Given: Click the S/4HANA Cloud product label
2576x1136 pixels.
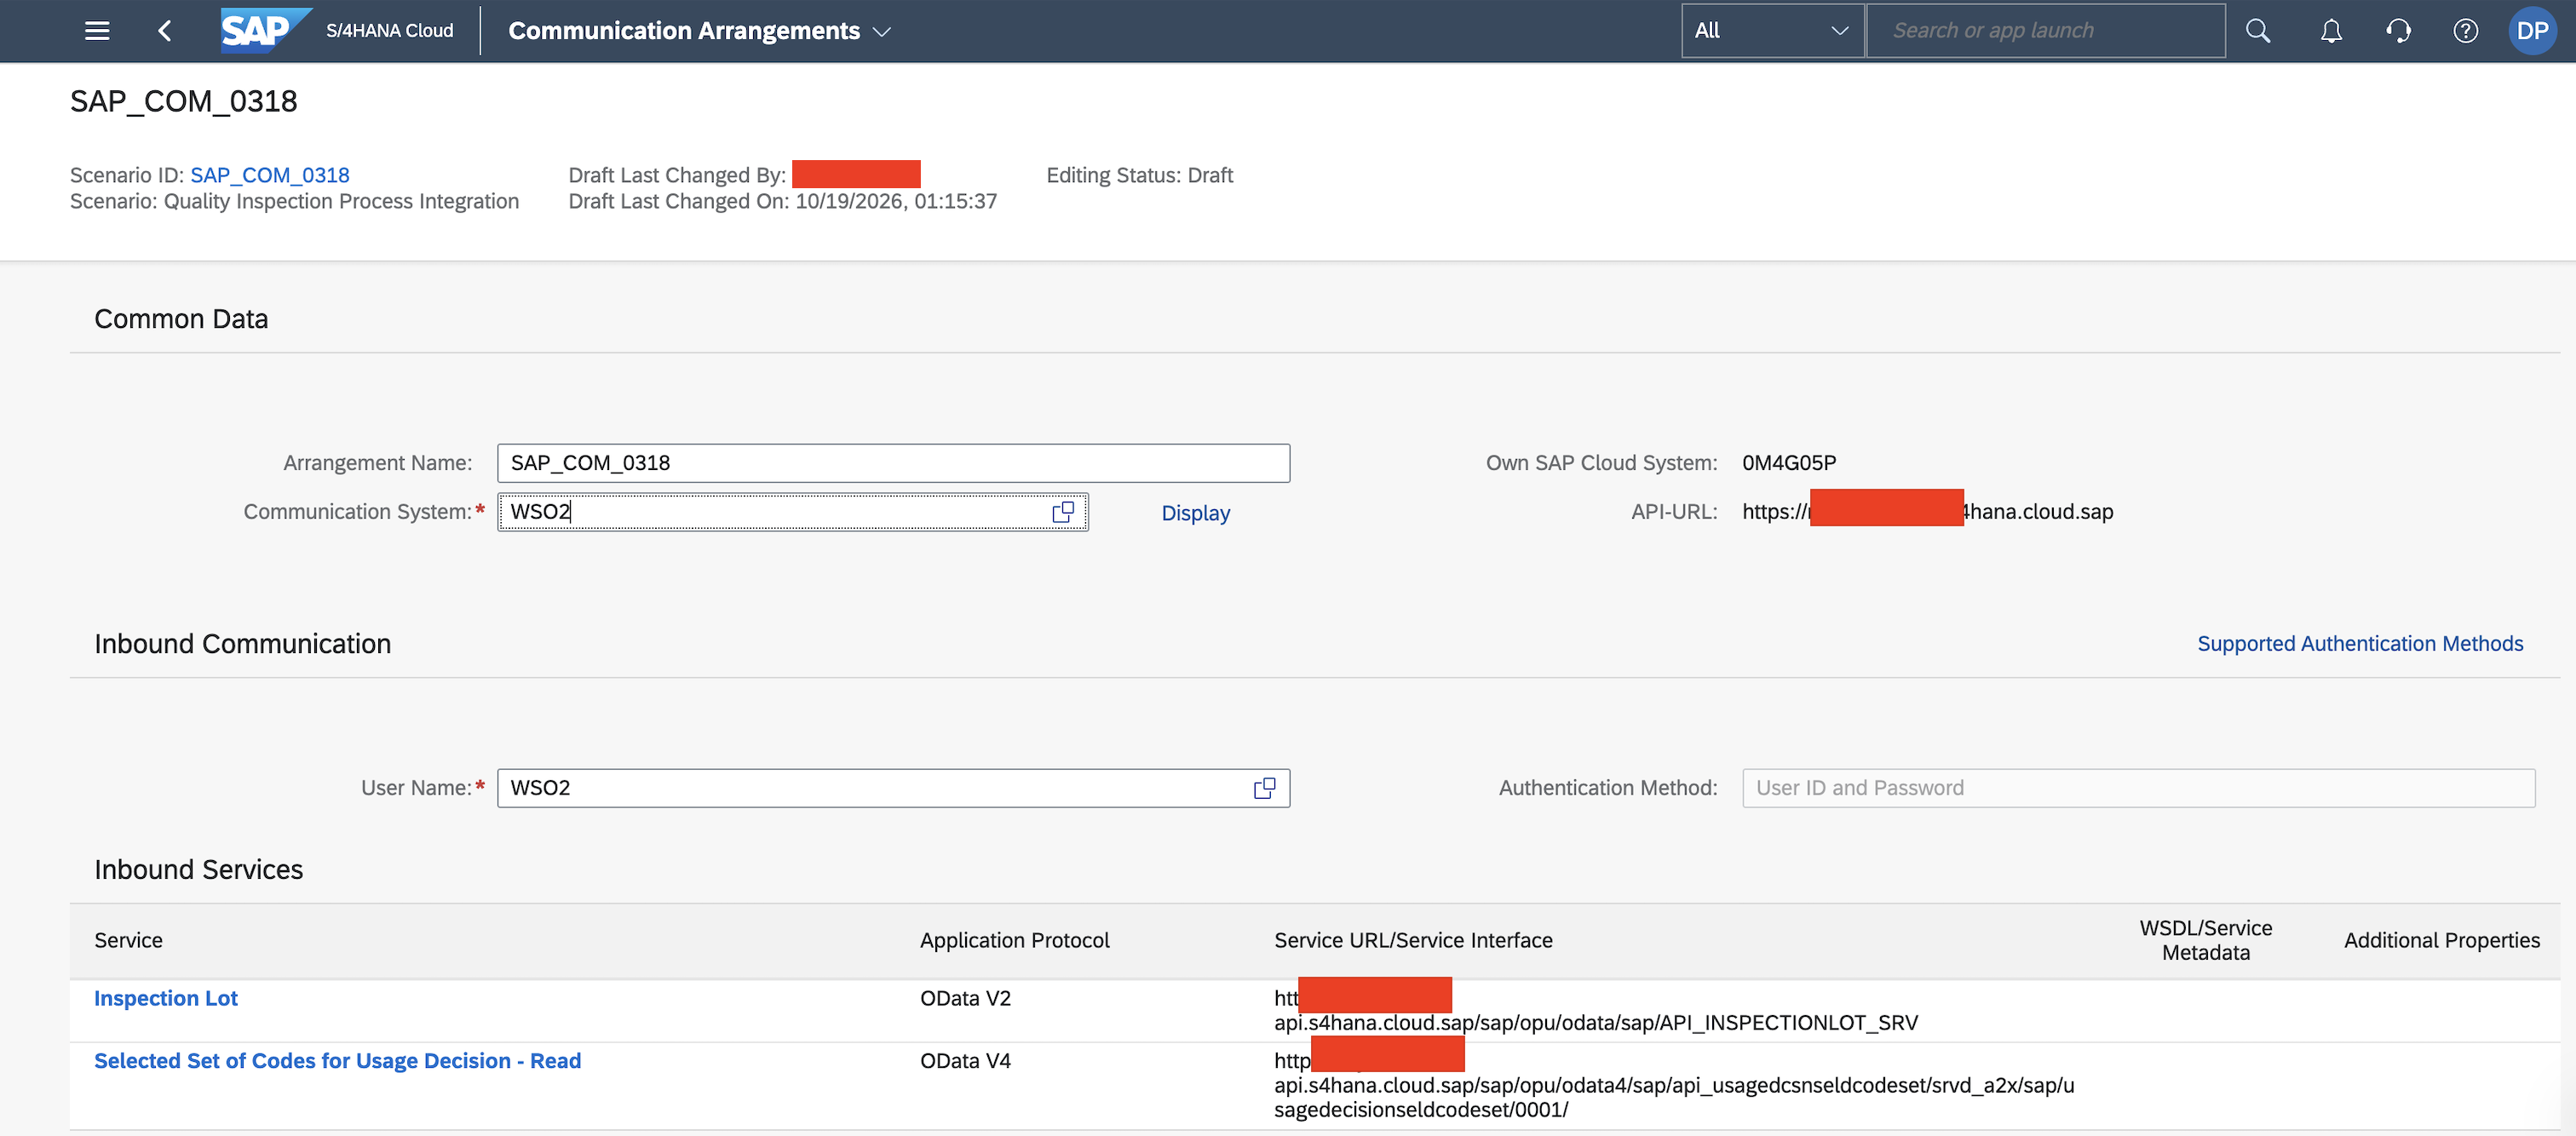Looking at the screenshot, I should [x=389, y=31].
